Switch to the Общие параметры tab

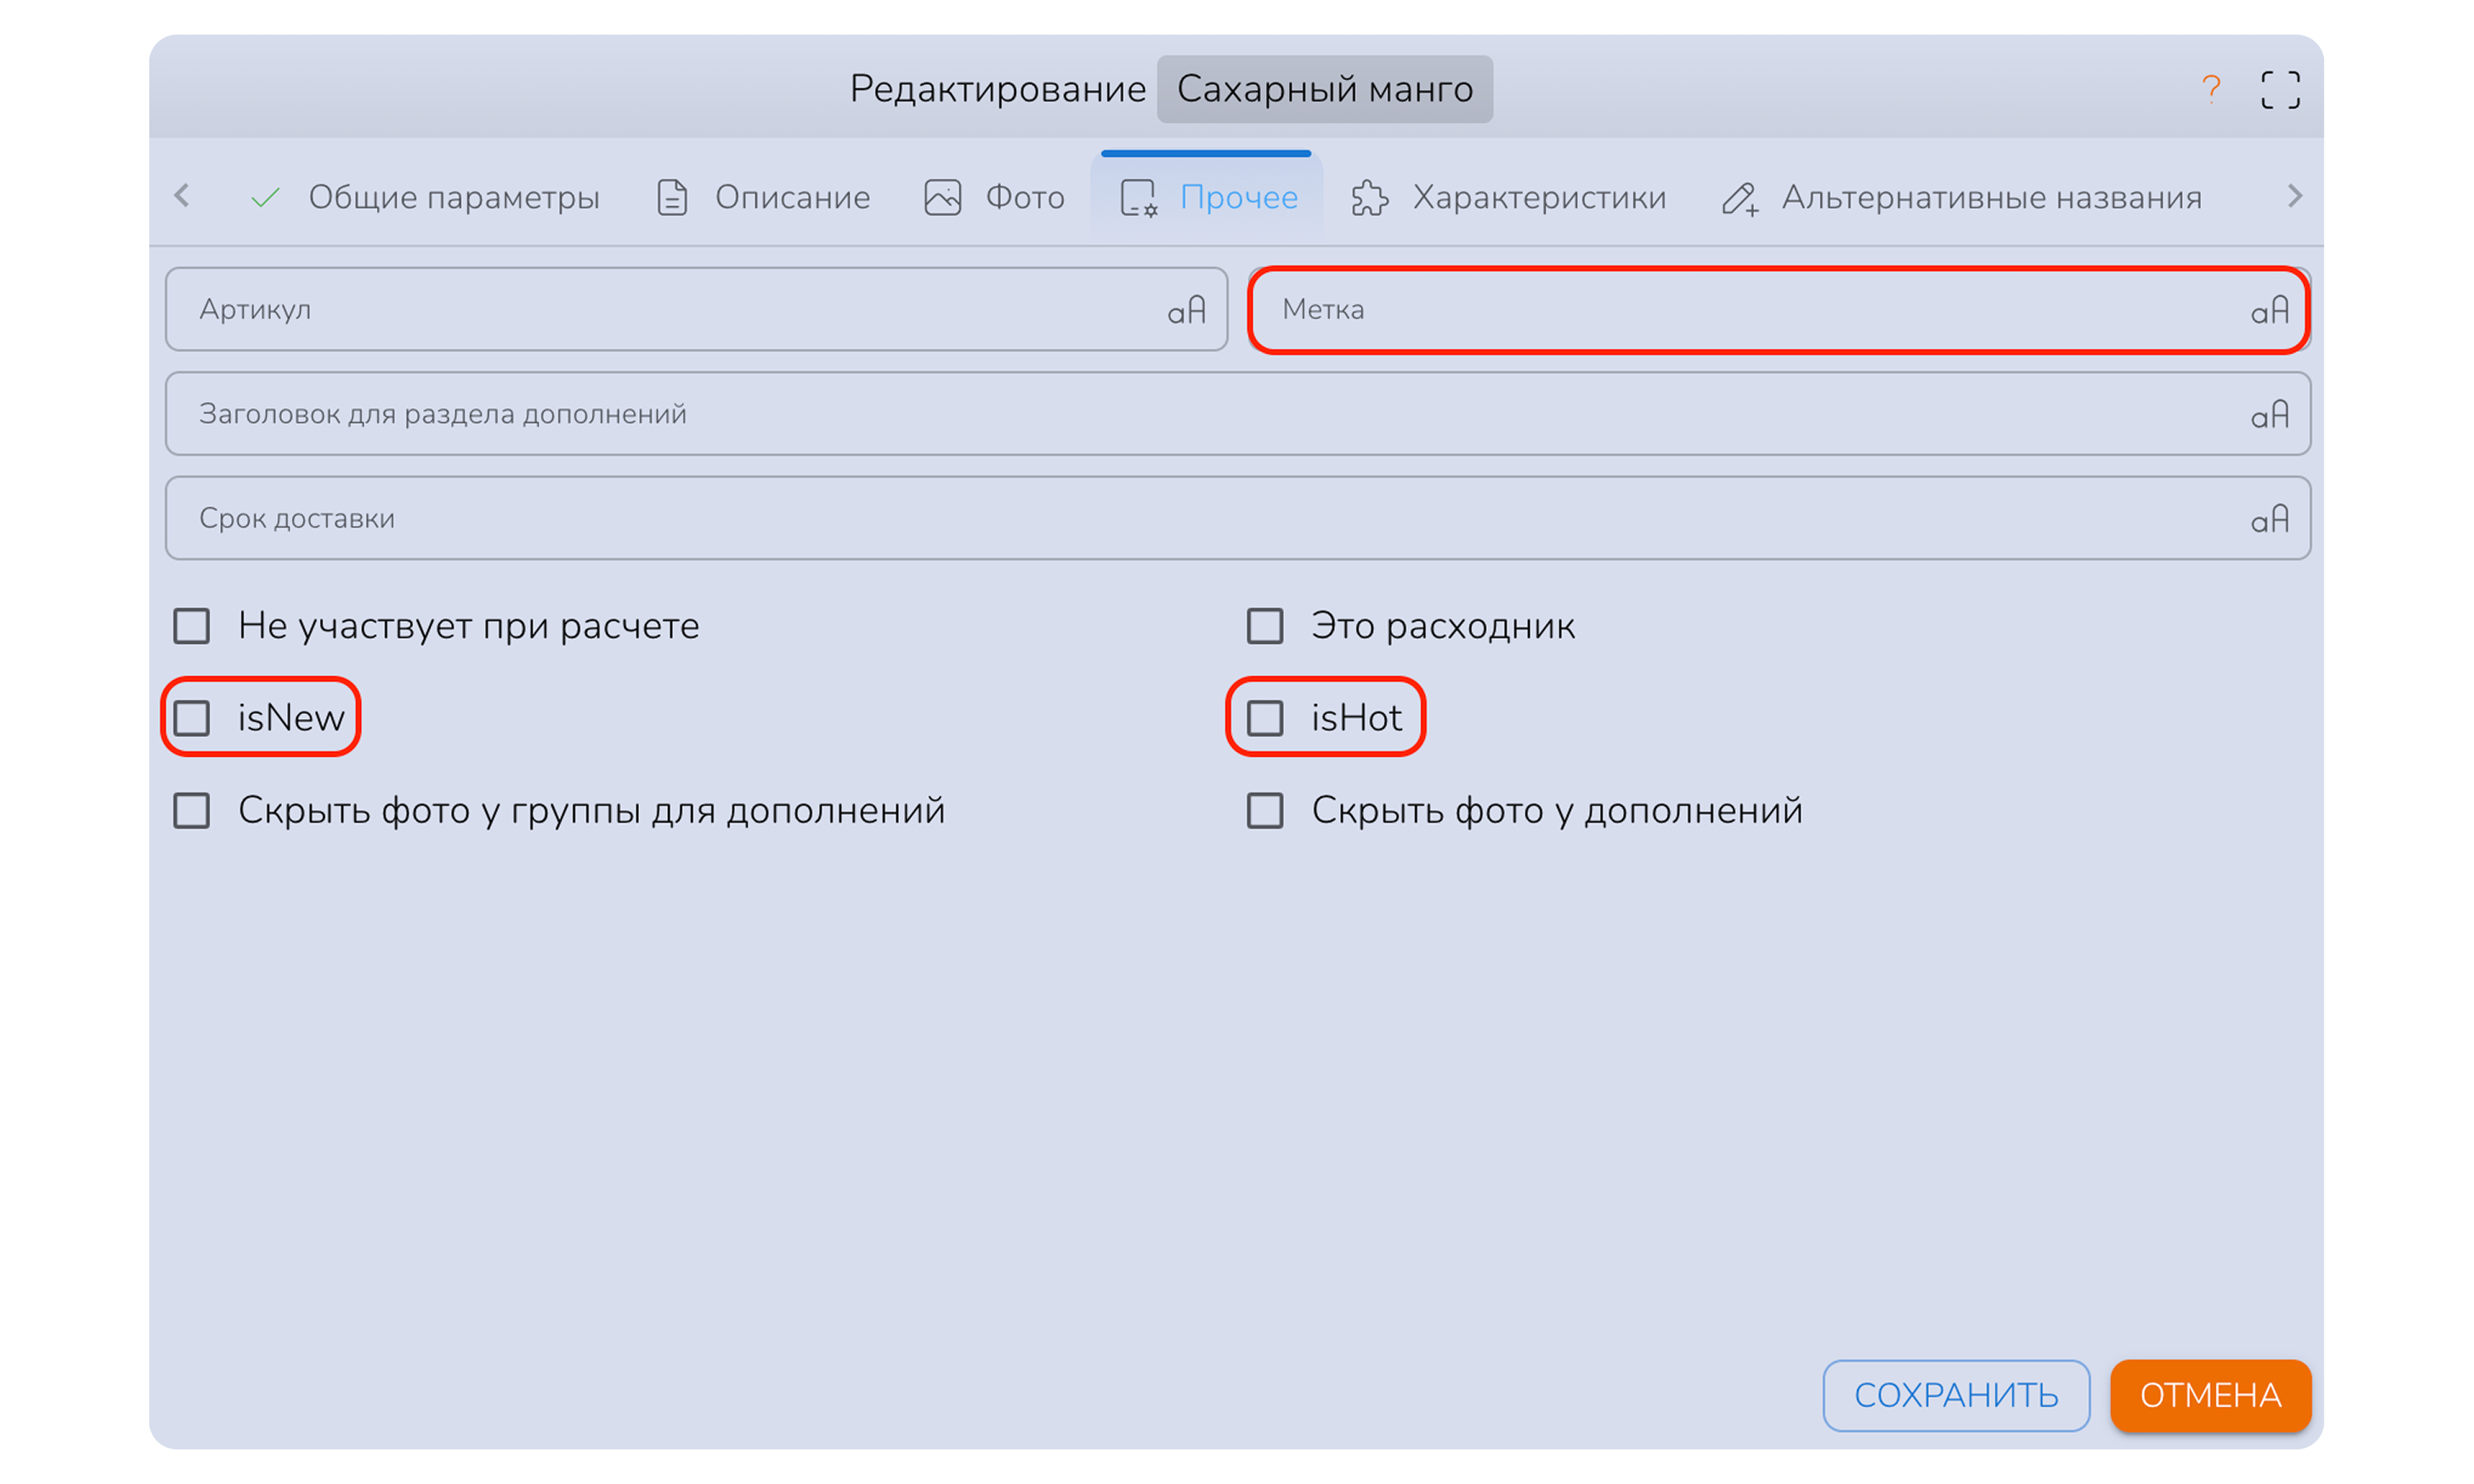click(425, 197)
